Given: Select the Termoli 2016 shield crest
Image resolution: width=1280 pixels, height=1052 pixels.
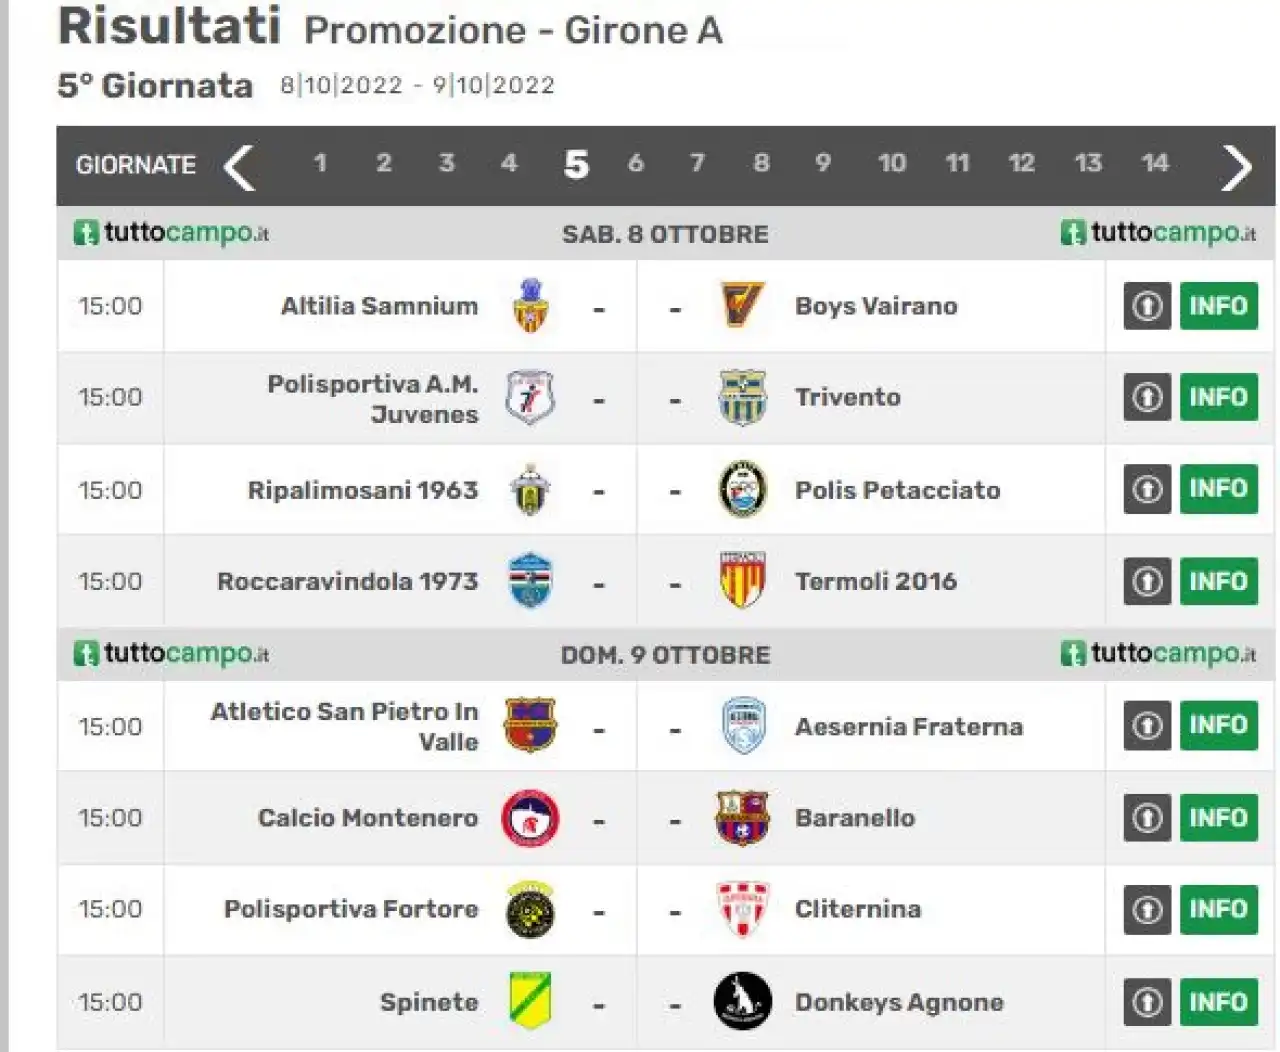Looking at the screenshot, I should tap(742, 580).
